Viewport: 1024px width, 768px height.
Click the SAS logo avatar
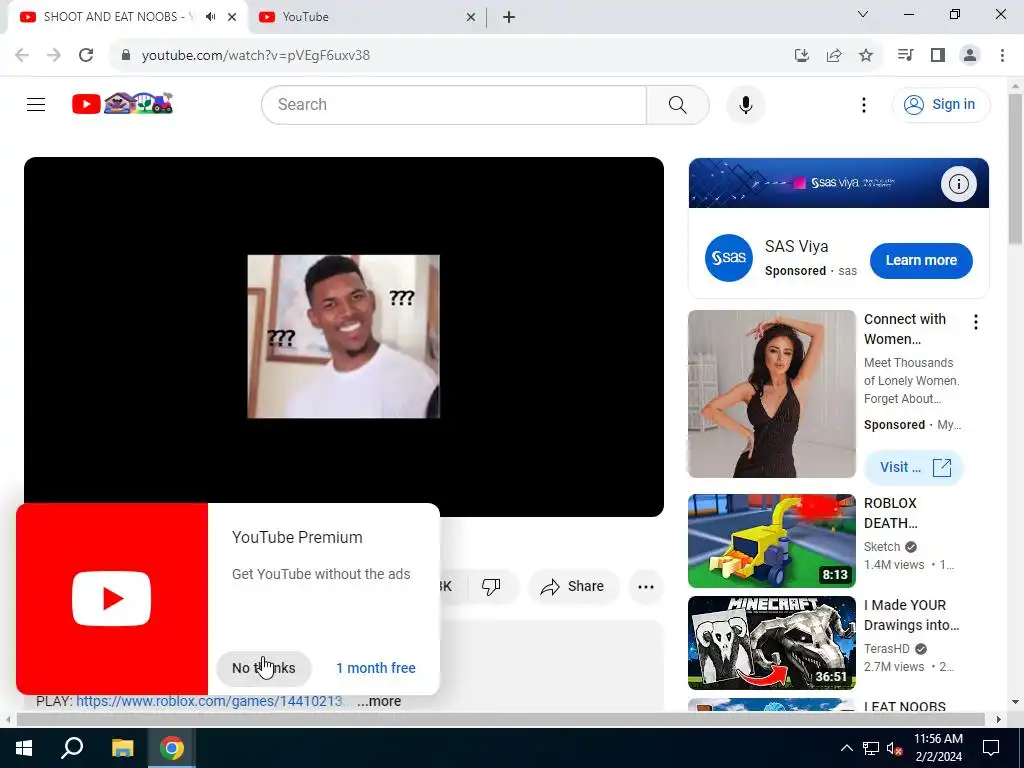(728, 258)
